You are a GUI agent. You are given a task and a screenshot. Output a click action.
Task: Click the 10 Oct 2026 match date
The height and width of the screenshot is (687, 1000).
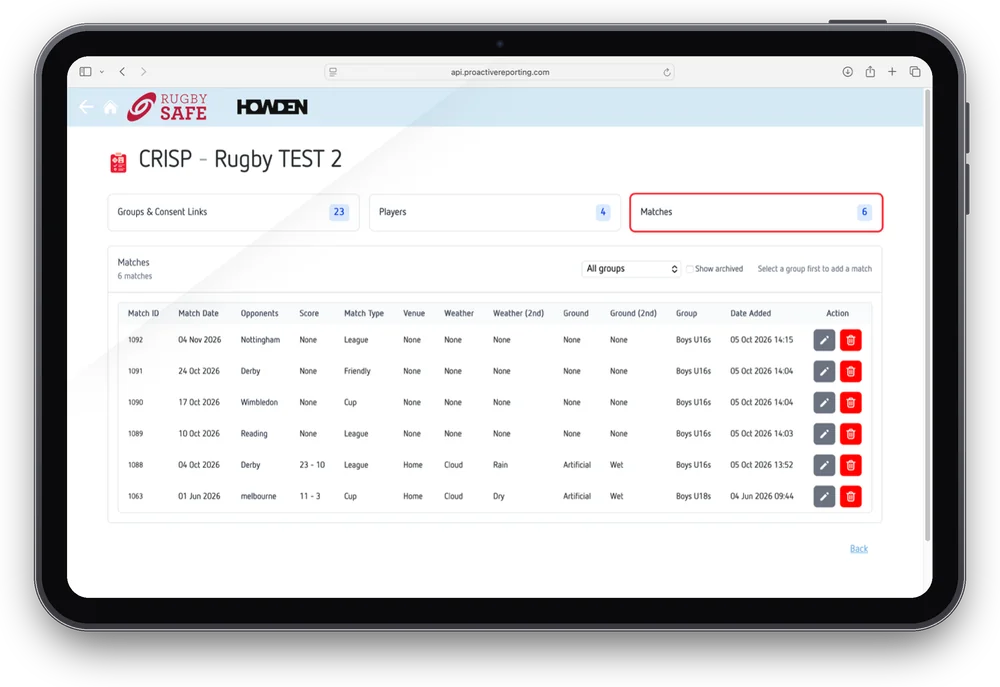click(199, 434)
